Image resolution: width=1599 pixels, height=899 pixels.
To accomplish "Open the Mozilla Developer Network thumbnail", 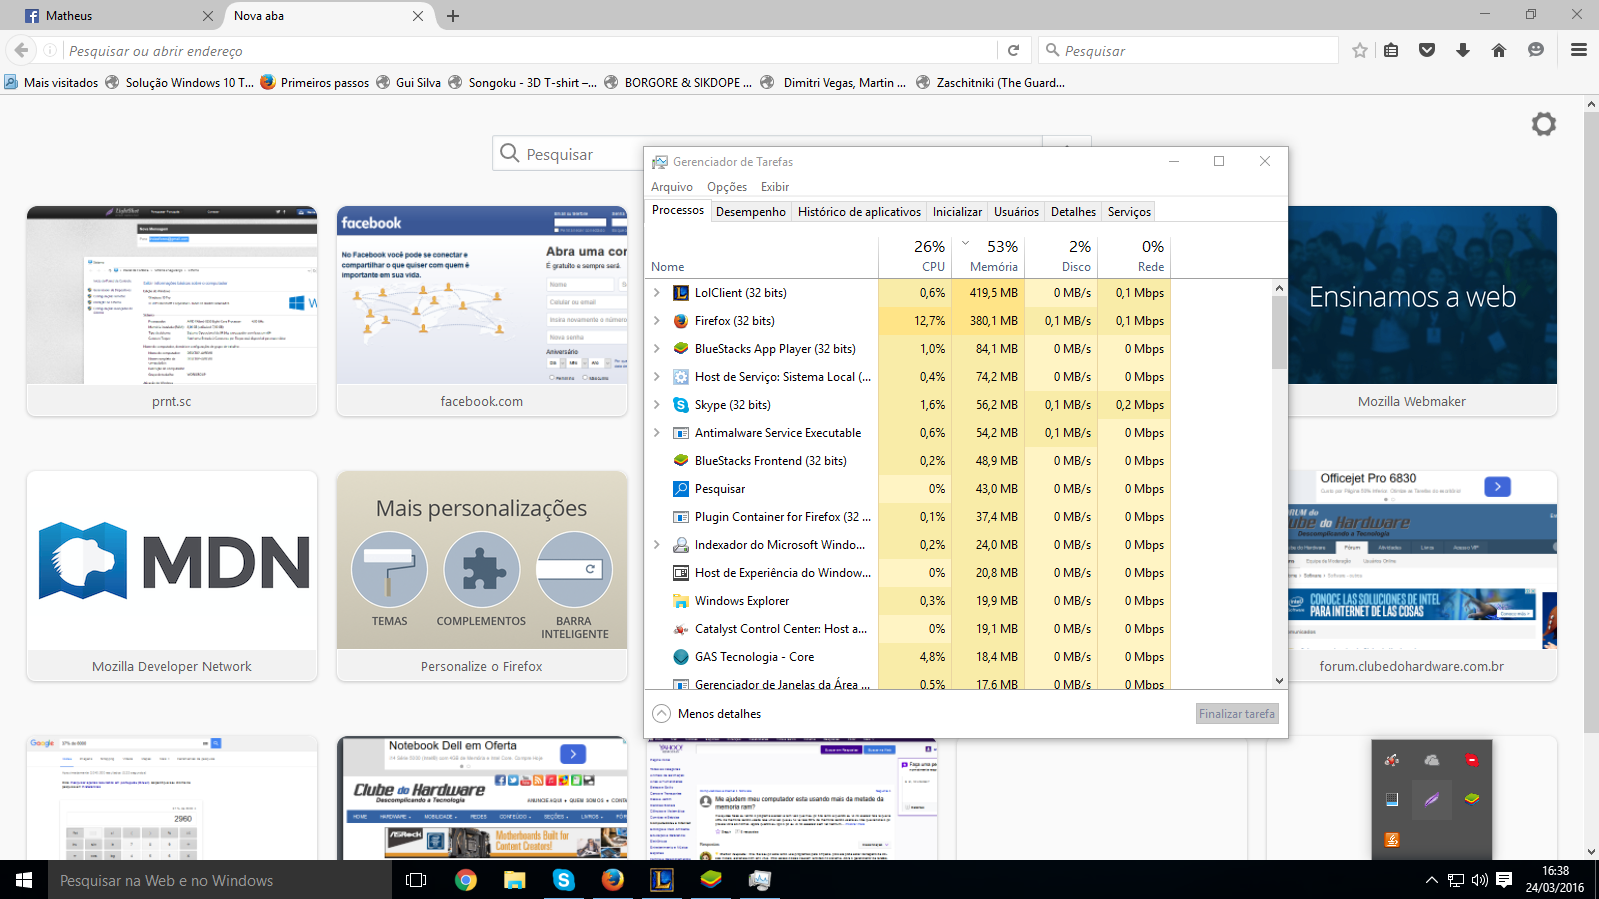I will tap(172, 576).
